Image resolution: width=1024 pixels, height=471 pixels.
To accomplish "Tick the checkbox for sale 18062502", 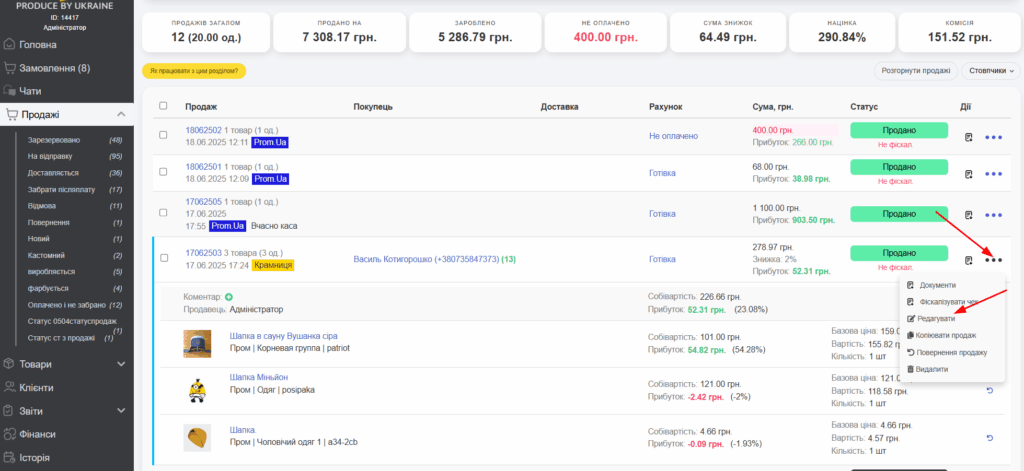I will click(163, 135).
